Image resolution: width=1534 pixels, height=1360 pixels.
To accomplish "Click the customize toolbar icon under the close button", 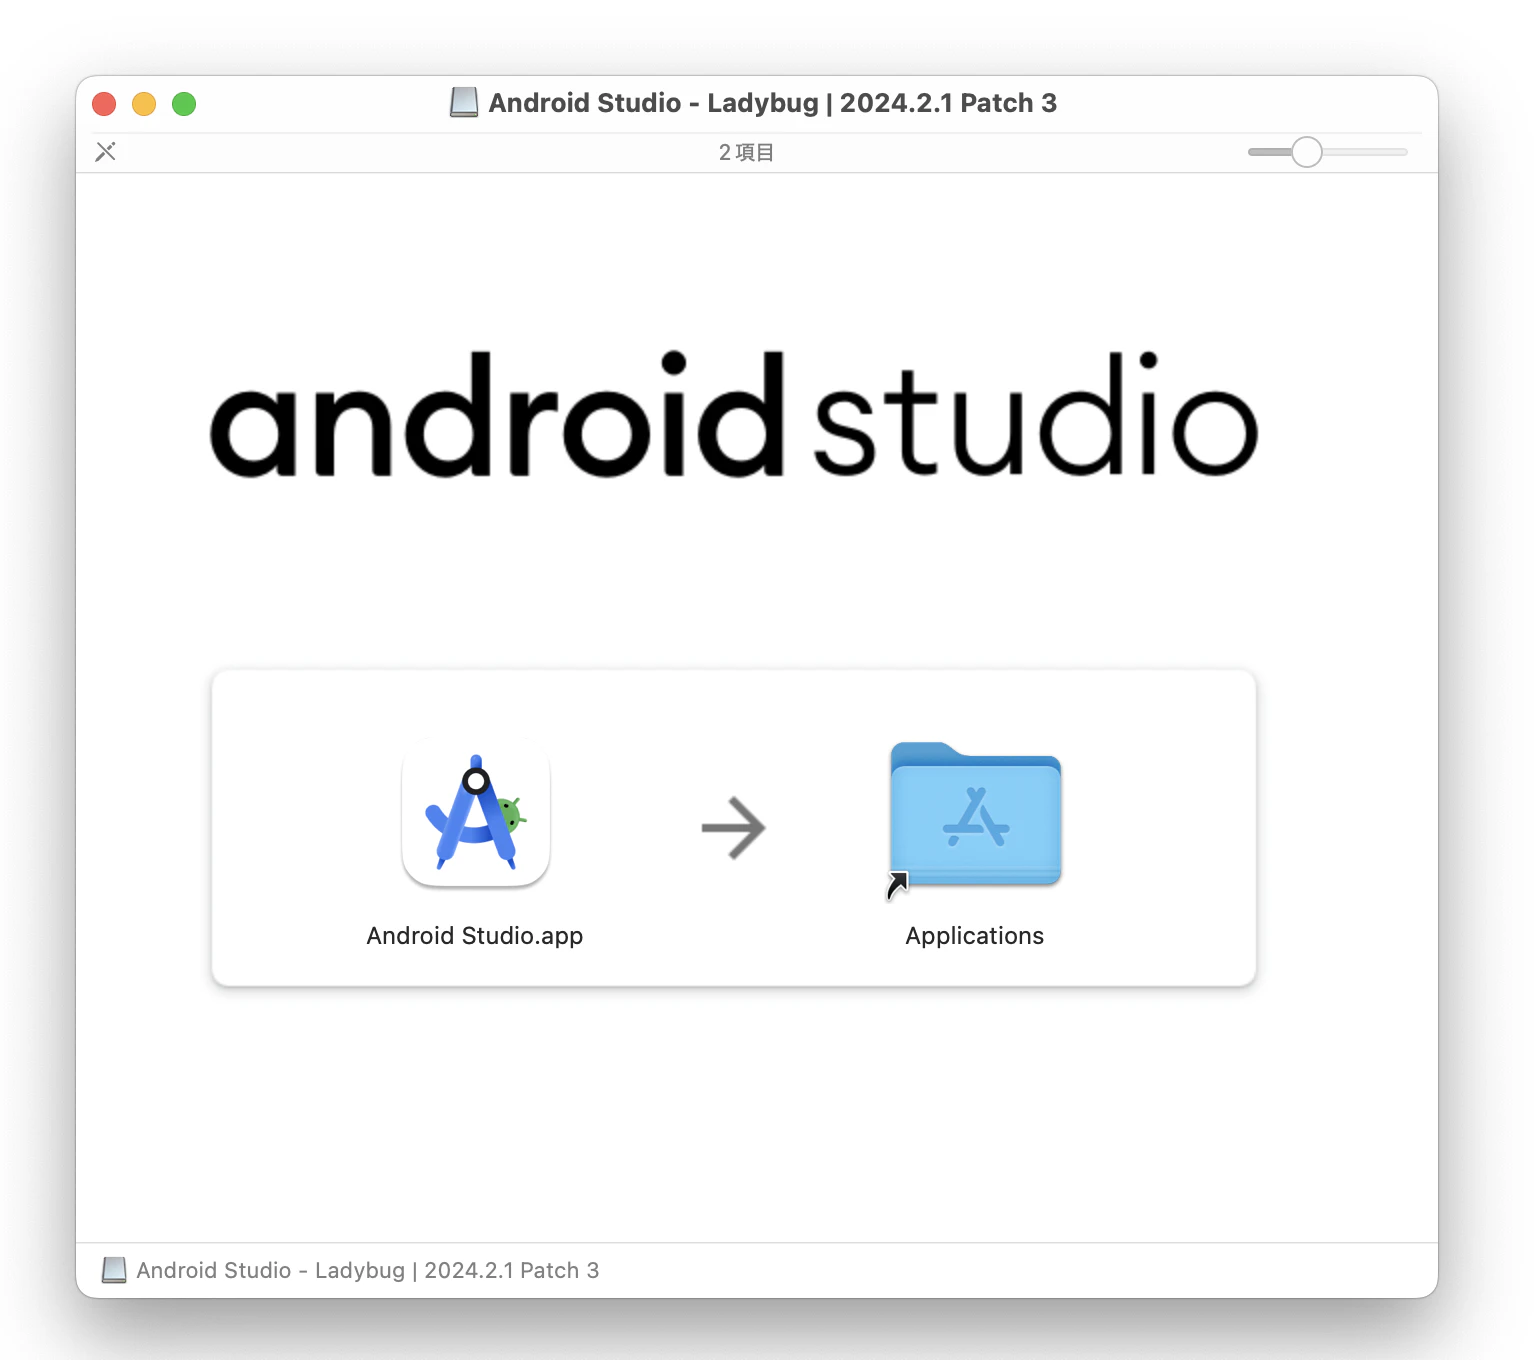I will pos(106,152).
